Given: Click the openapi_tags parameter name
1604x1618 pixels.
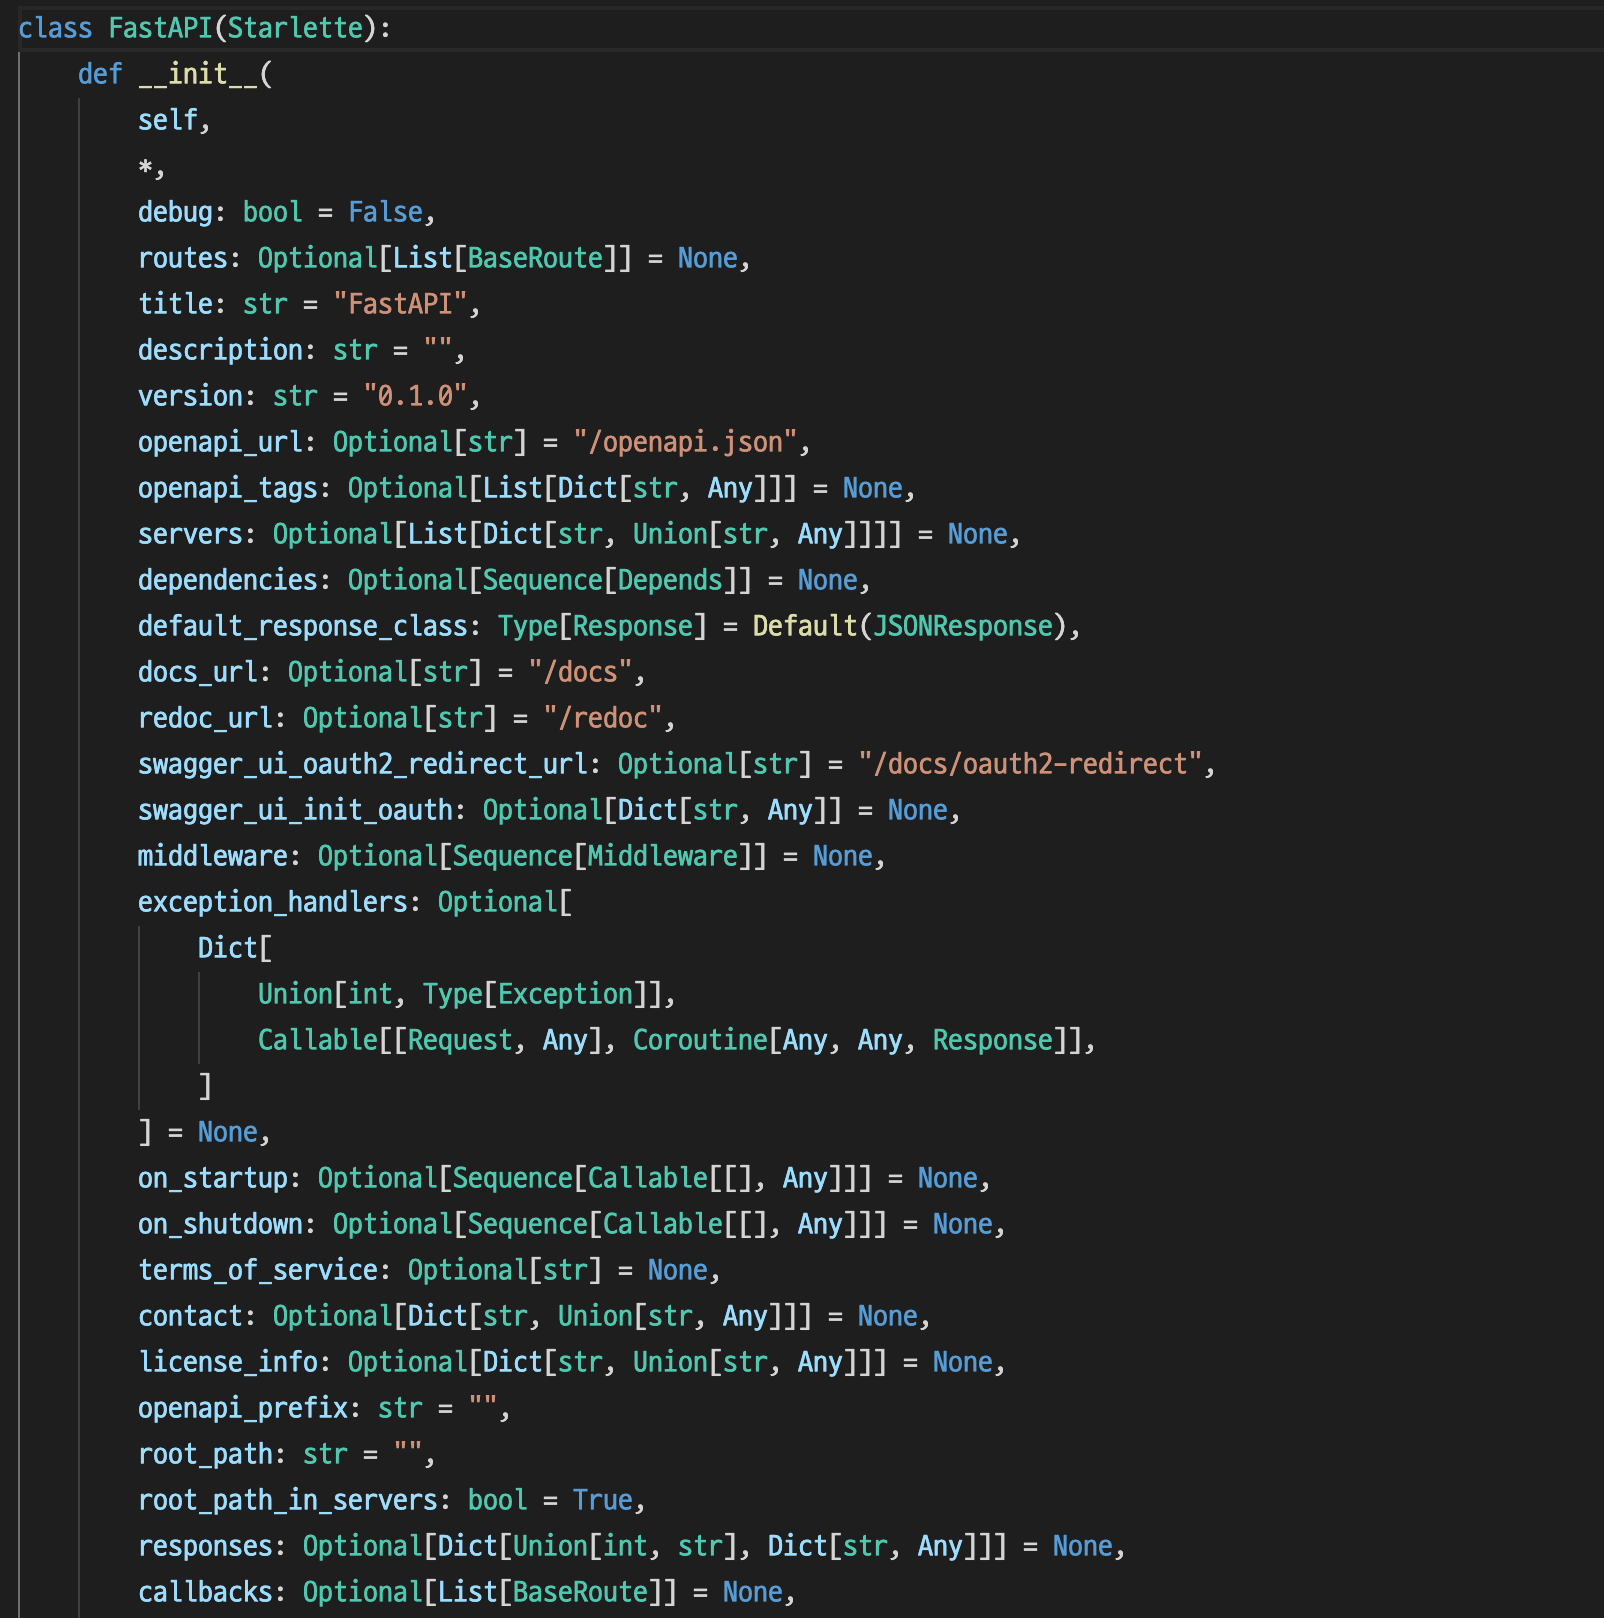Looking at the screenshot, I should (x=228, y=488).
